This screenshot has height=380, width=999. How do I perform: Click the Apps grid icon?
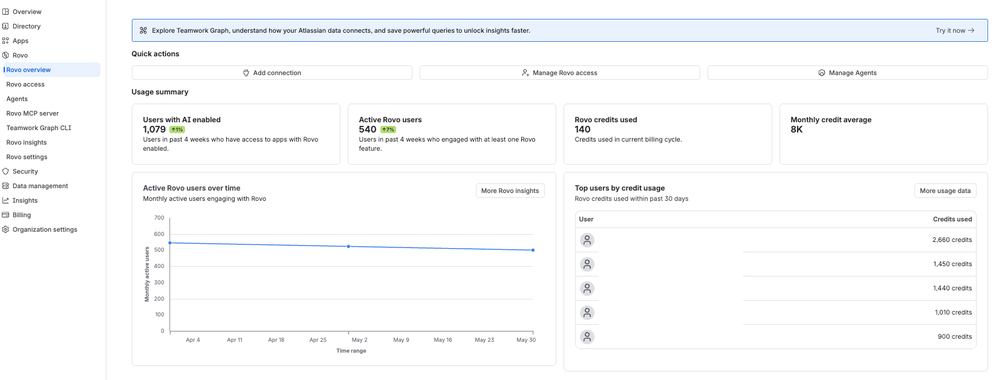(x=6, y=41)
